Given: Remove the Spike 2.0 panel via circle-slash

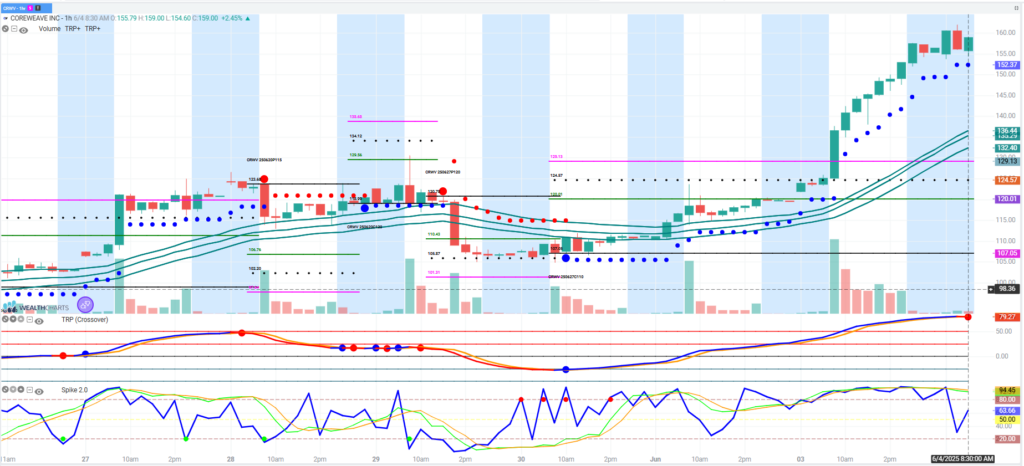Looking at the screenshot, I should point(5,390).
